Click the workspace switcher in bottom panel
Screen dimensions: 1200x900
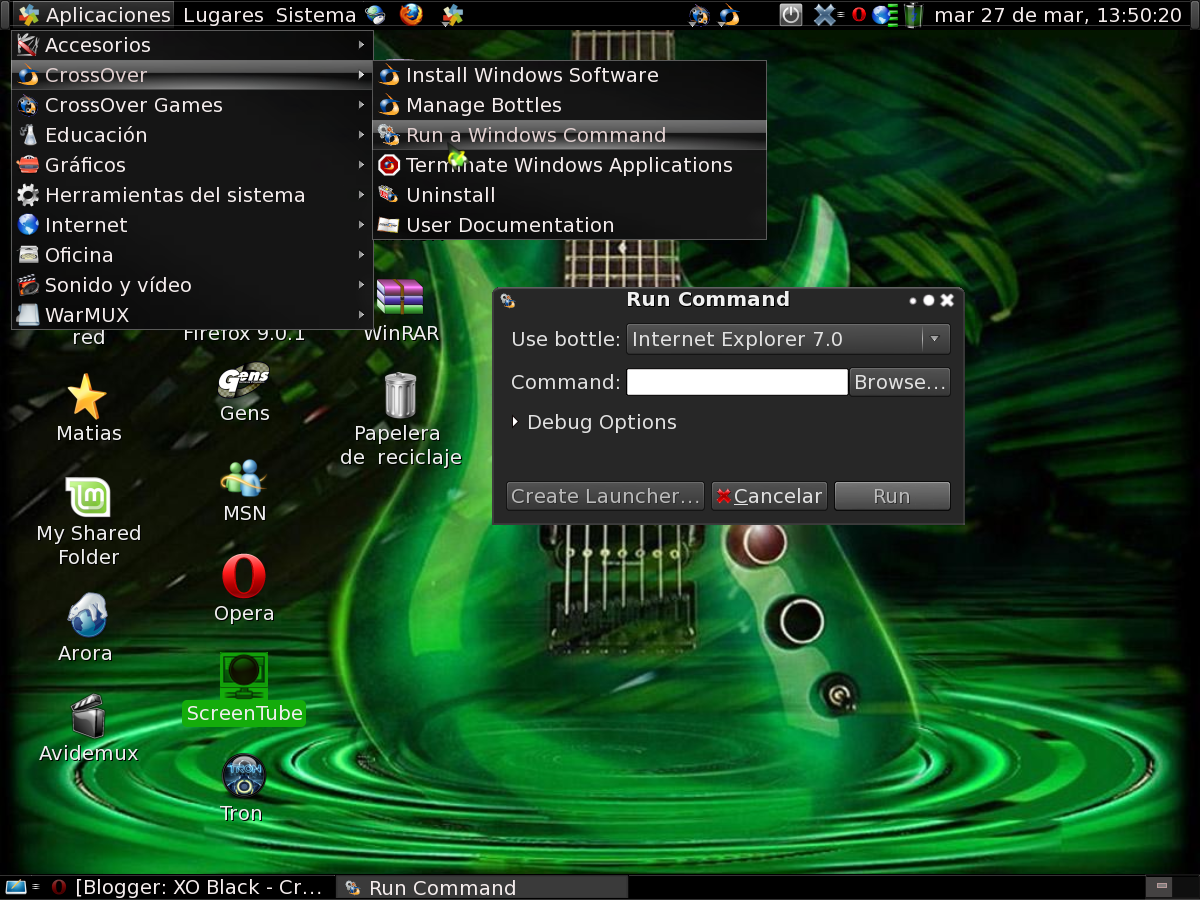point(1160,887)
